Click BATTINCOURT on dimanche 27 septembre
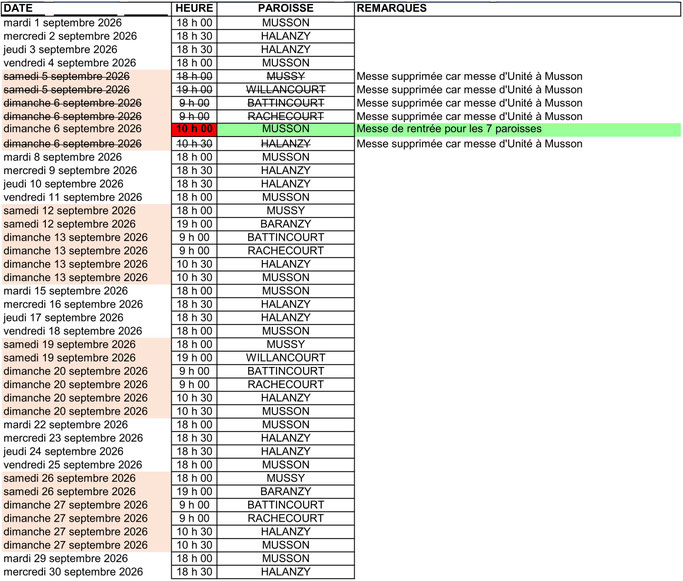The image size is (683, 581). (x=286, y=505)
